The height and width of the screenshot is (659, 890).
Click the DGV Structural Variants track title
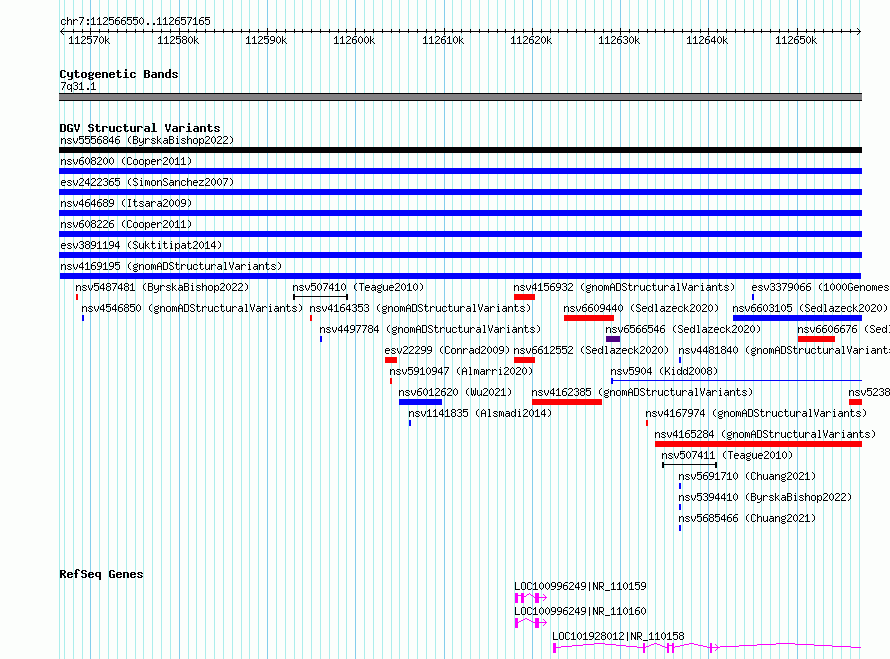pos(140,128)
